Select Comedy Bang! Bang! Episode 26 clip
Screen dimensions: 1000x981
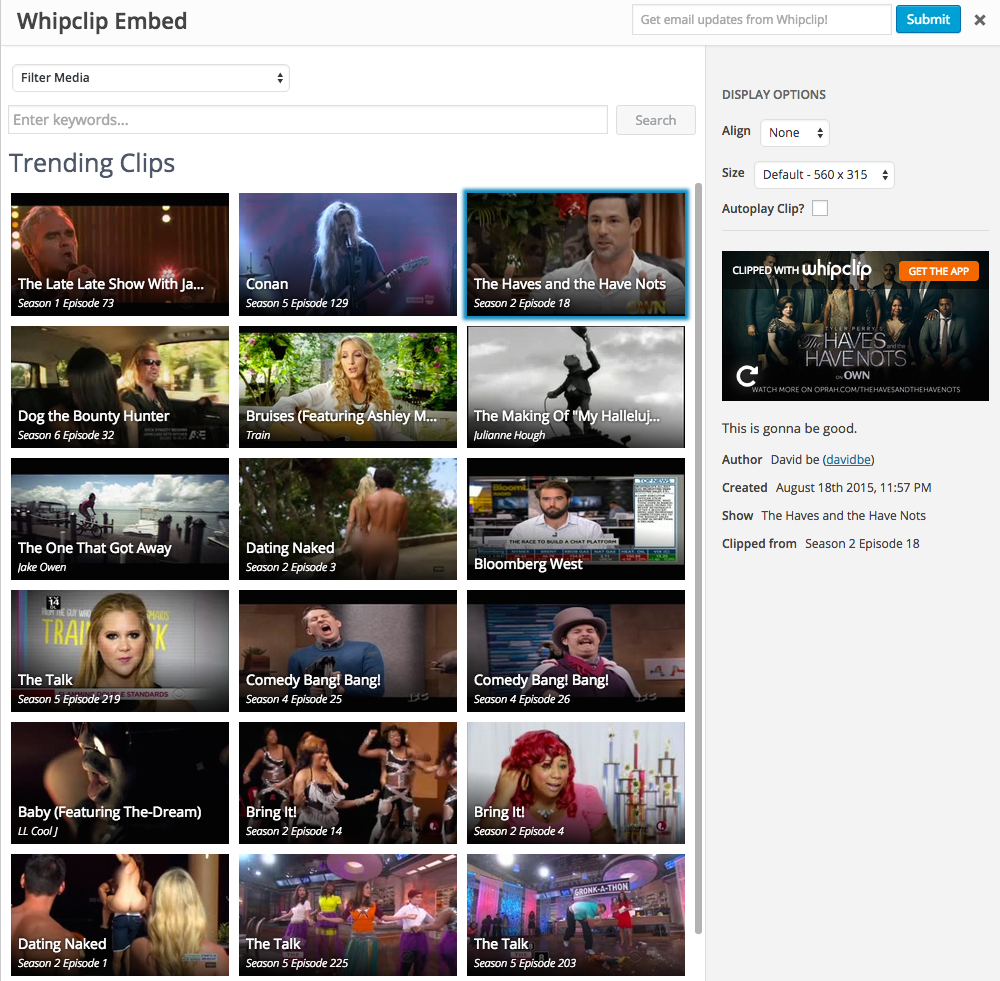pos(576,651)
